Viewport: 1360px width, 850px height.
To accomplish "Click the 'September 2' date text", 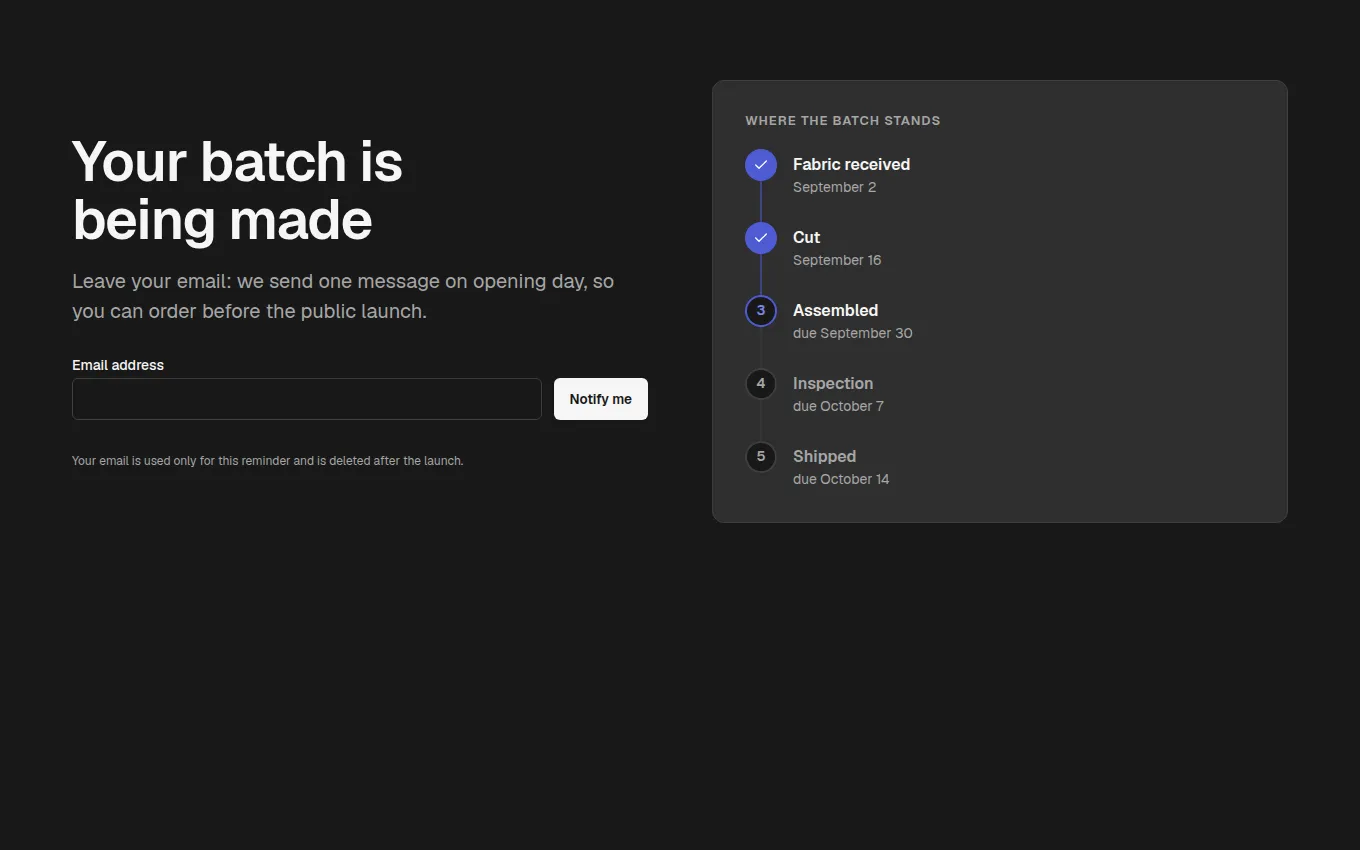I will click(834, 187).
